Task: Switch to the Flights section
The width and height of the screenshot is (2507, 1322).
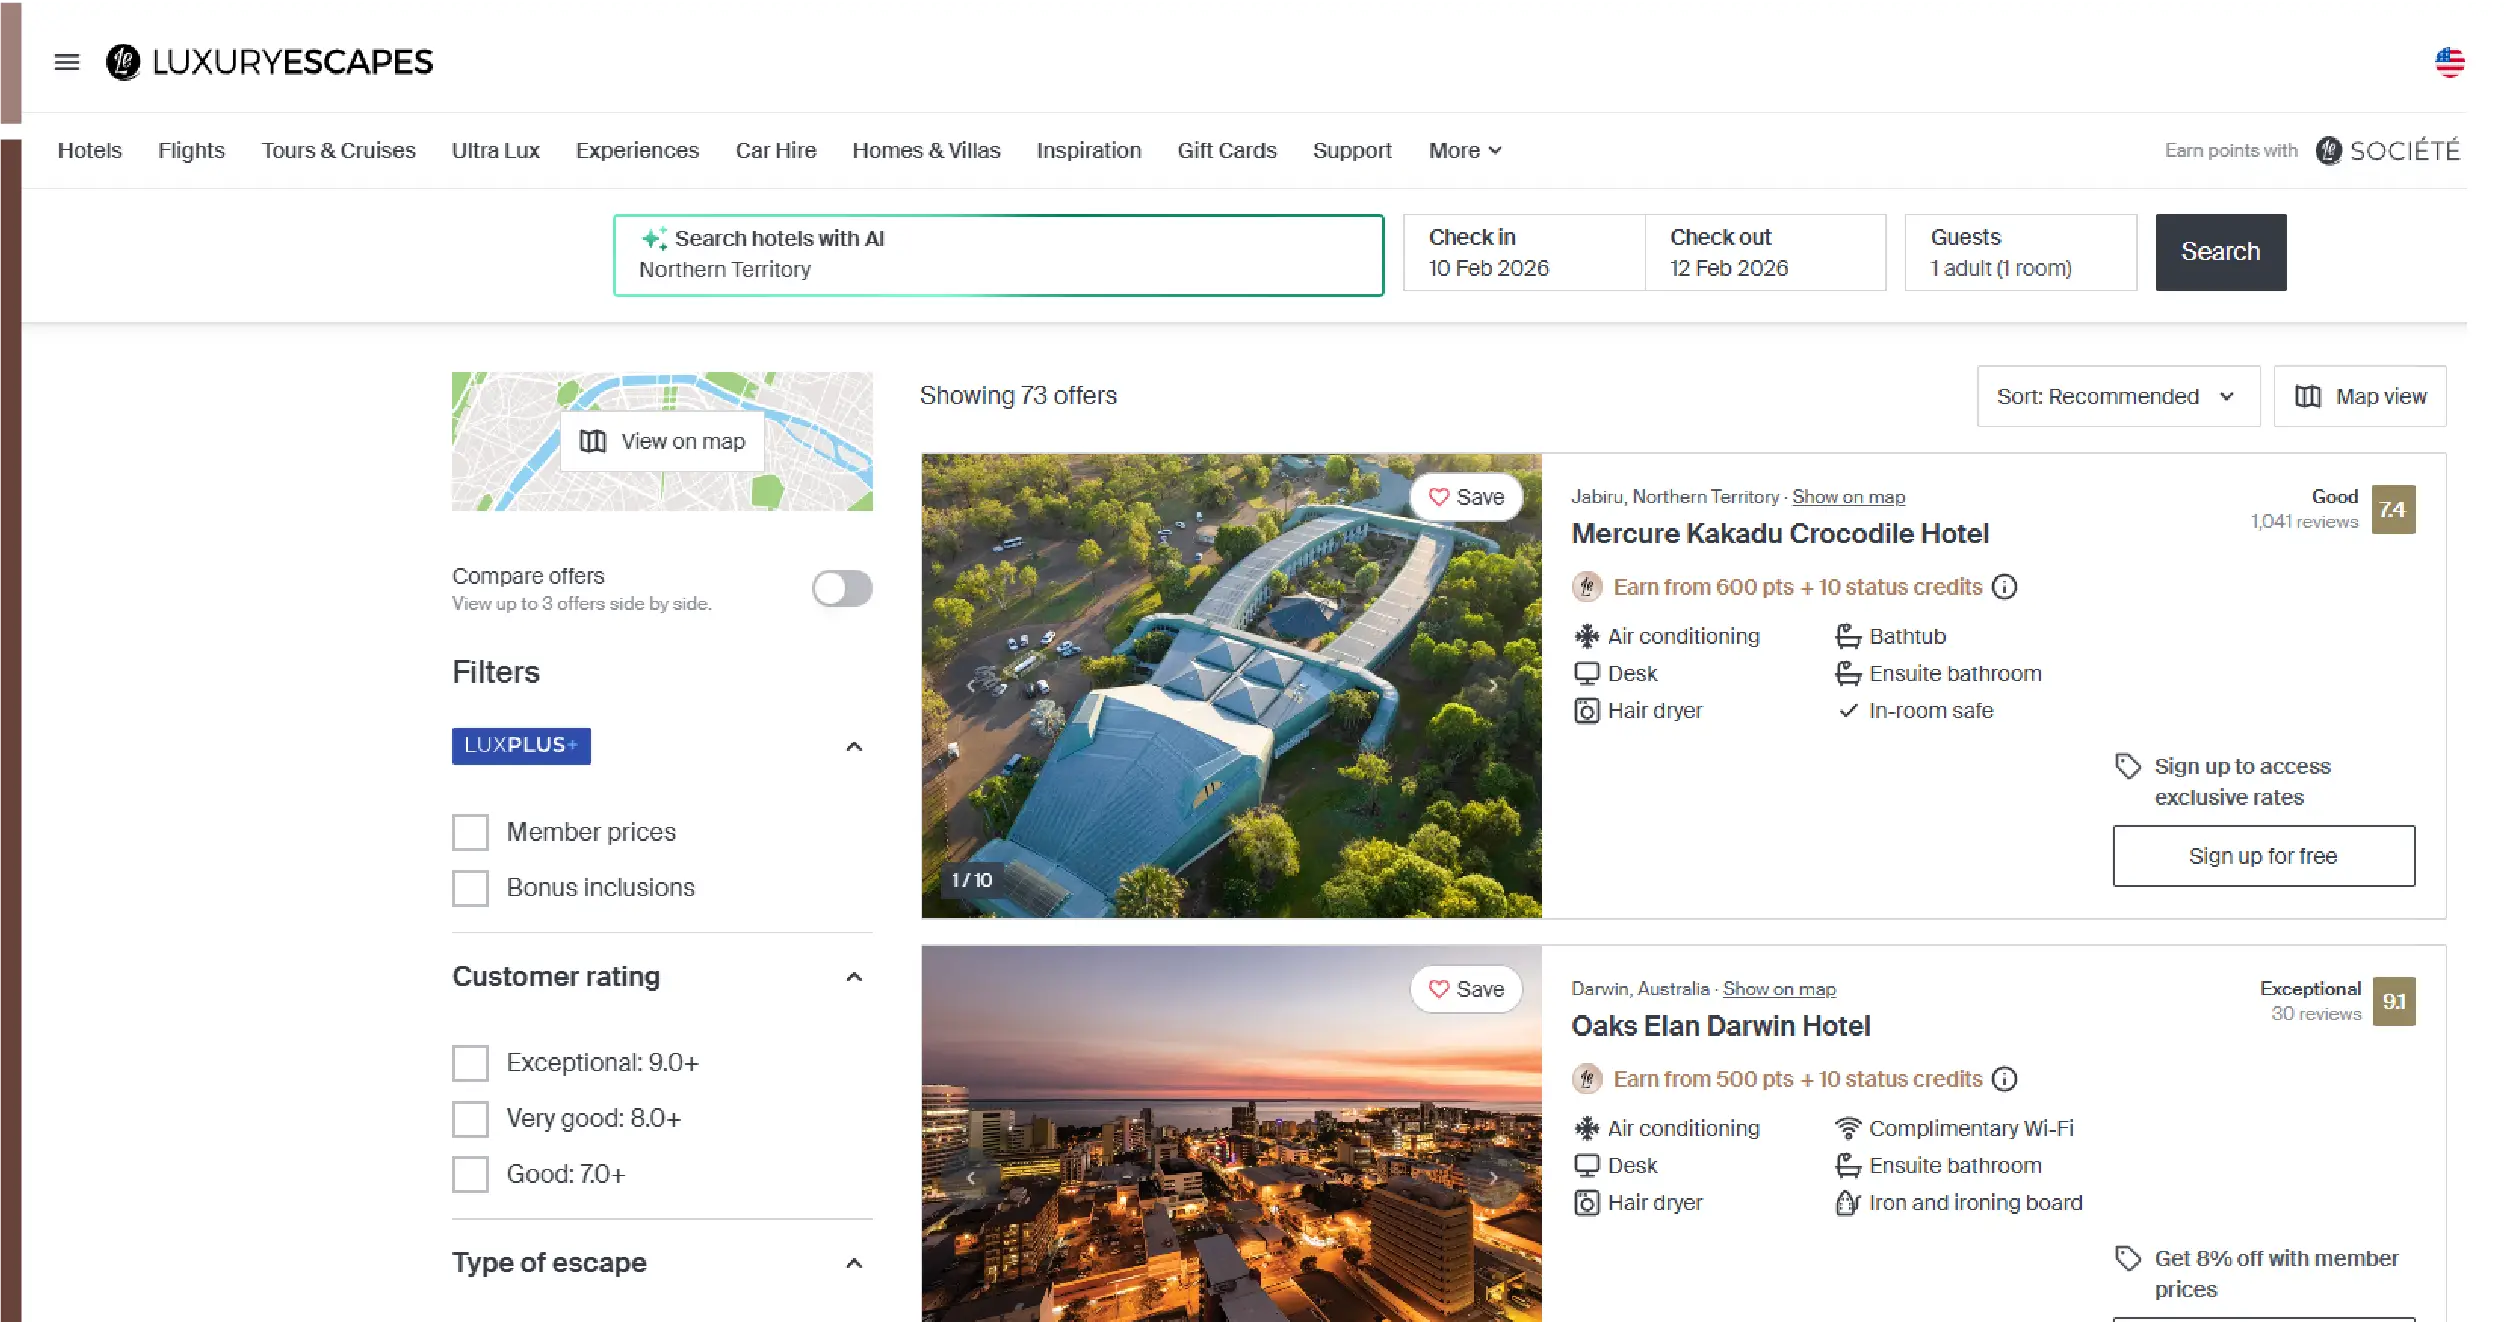Action: (190, 150)
